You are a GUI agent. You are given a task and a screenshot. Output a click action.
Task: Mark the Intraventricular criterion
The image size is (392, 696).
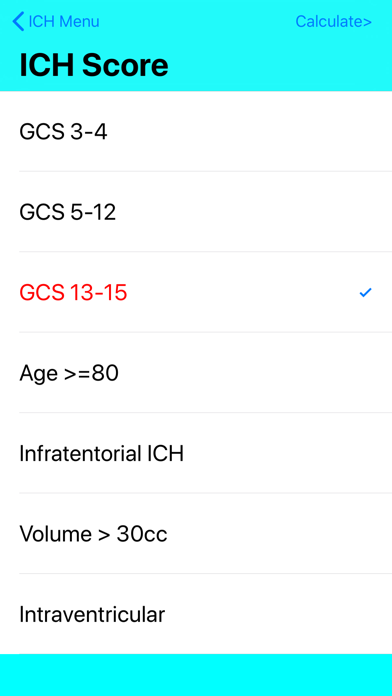click(196, 613)
